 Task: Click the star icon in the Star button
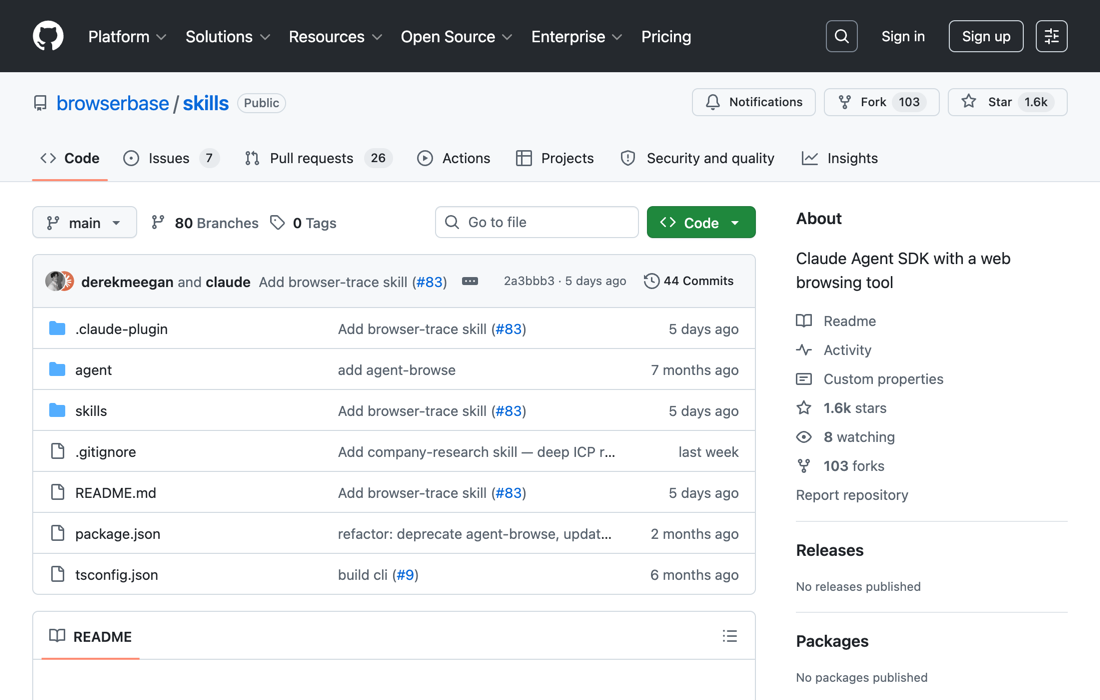point(969,102)
